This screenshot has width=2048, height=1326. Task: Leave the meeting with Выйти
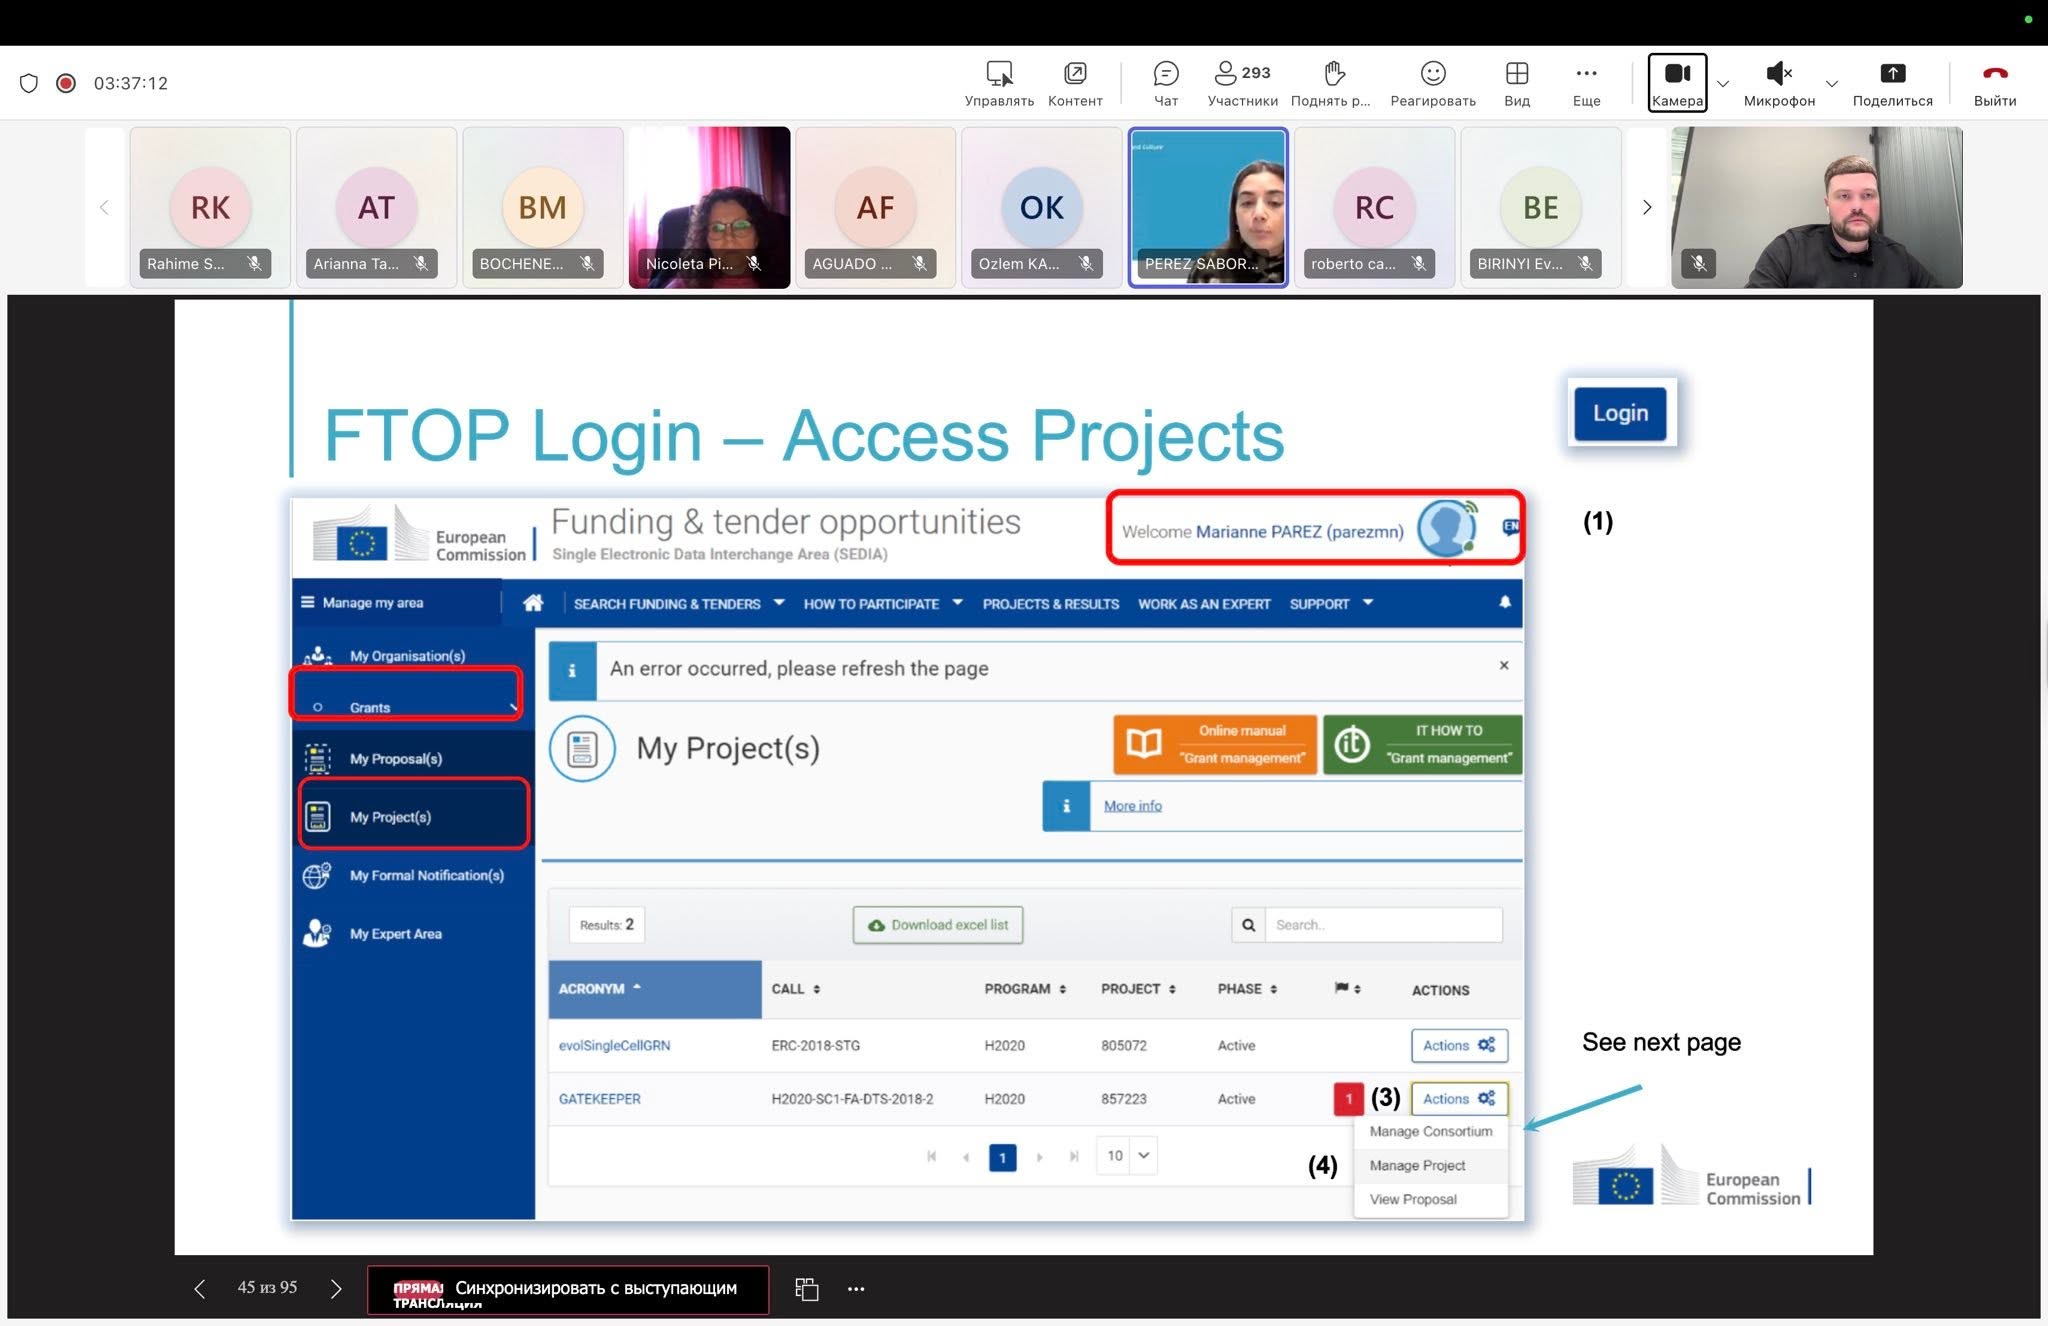coord(1994,83)
